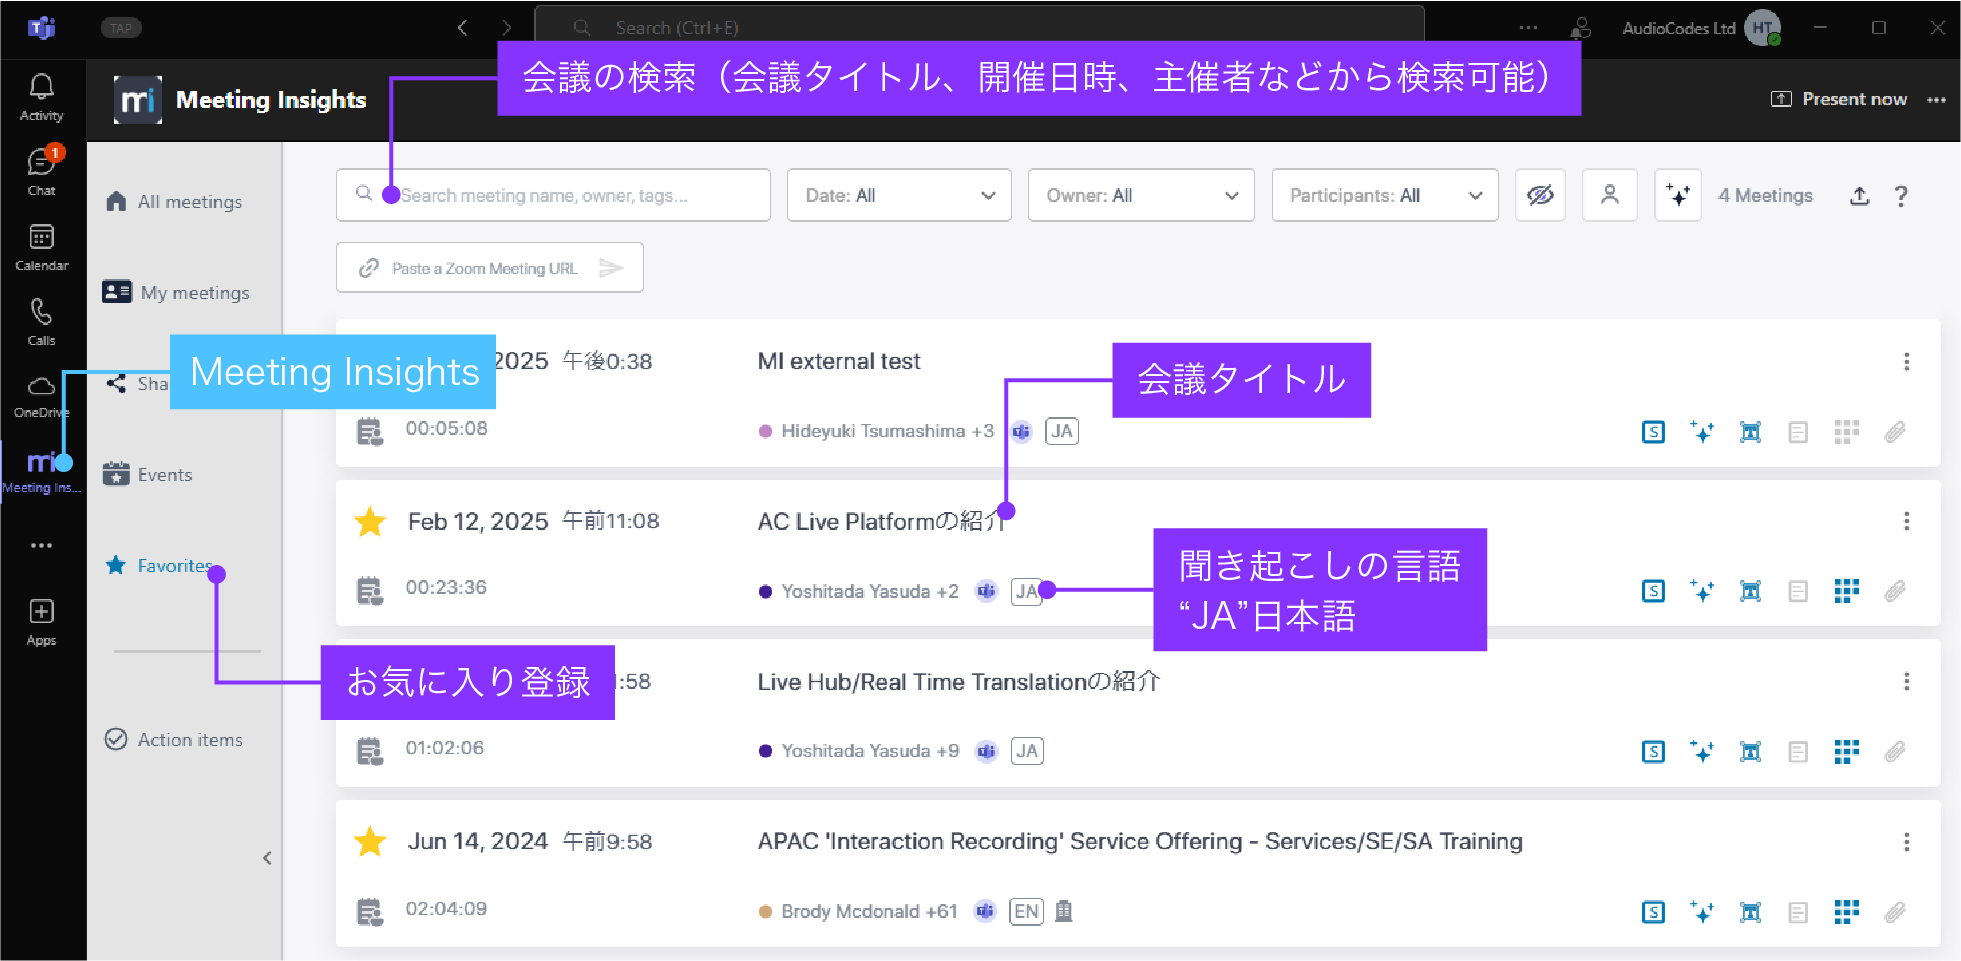
Task: Click Present now button
Action: click(x=1838, y=99)
